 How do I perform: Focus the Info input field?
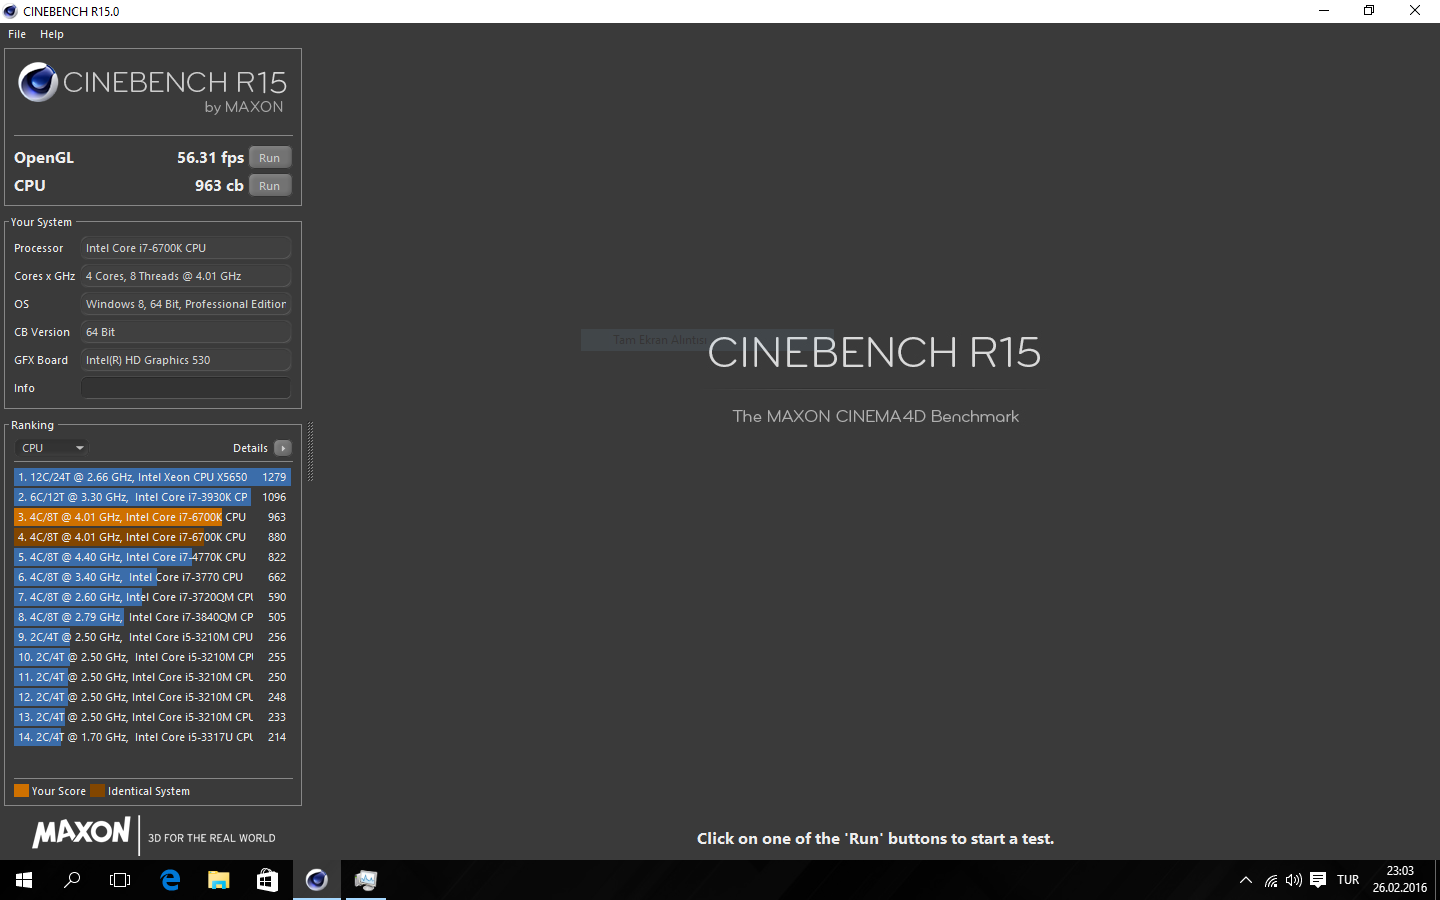tap(186, 388)
